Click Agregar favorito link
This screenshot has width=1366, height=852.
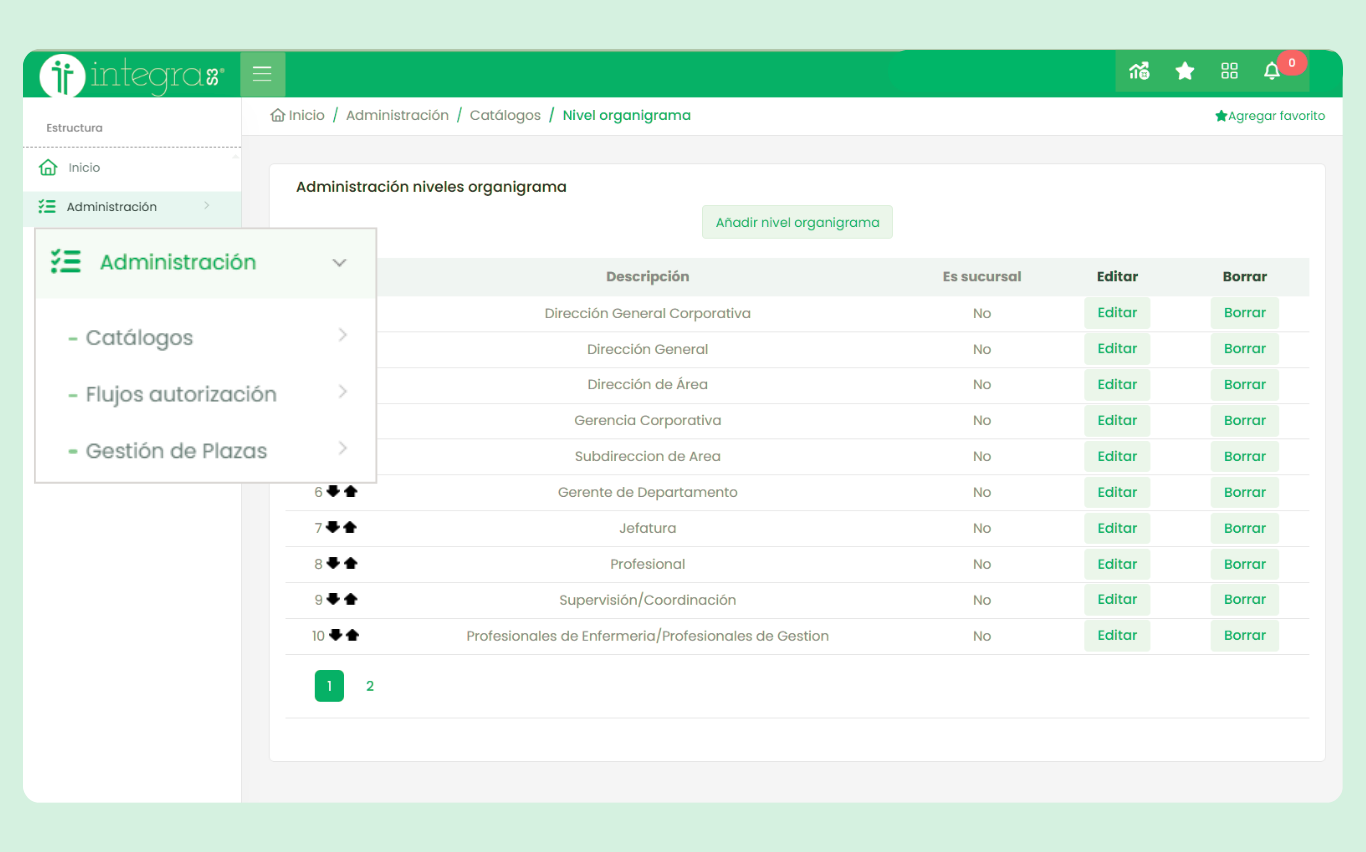pyautogui.click(x=1270, y=116)
